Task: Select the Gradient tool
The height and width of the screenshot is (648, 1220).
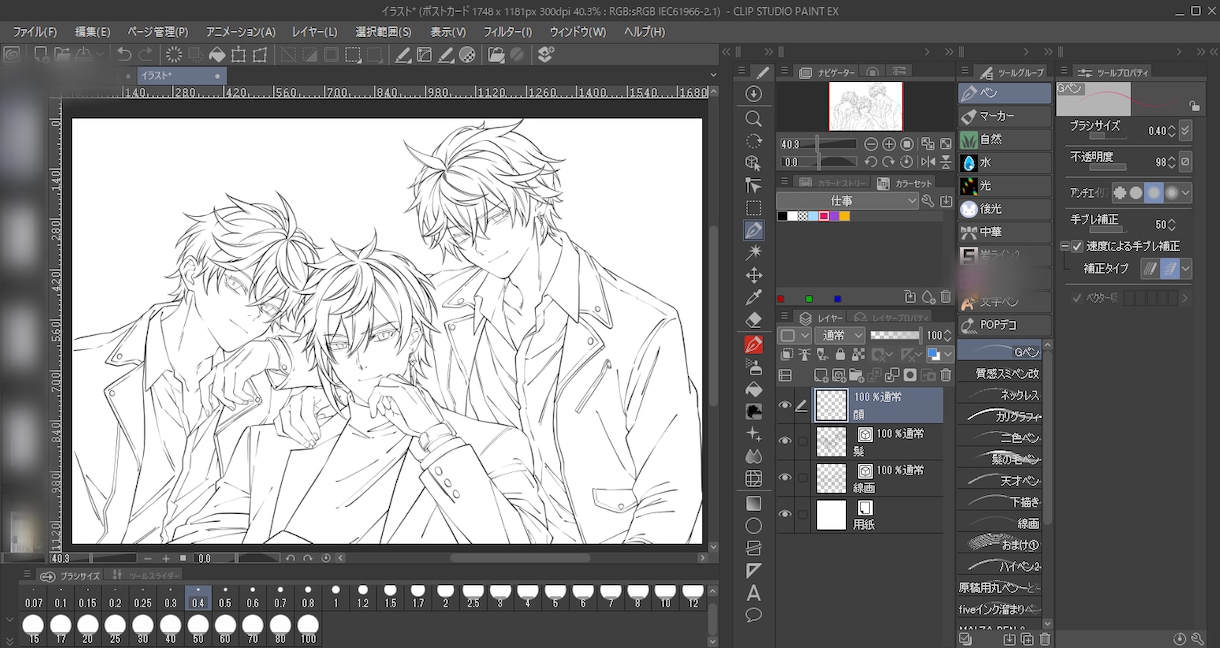Action: [754, 503]
